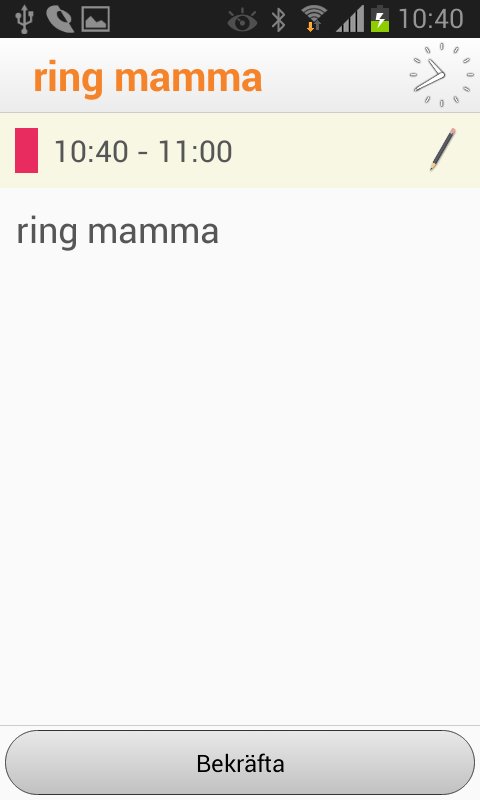The height and width of the screenshot is (800, 480).
Task: Tap the mobile signal strength bars
Action: 350,19
